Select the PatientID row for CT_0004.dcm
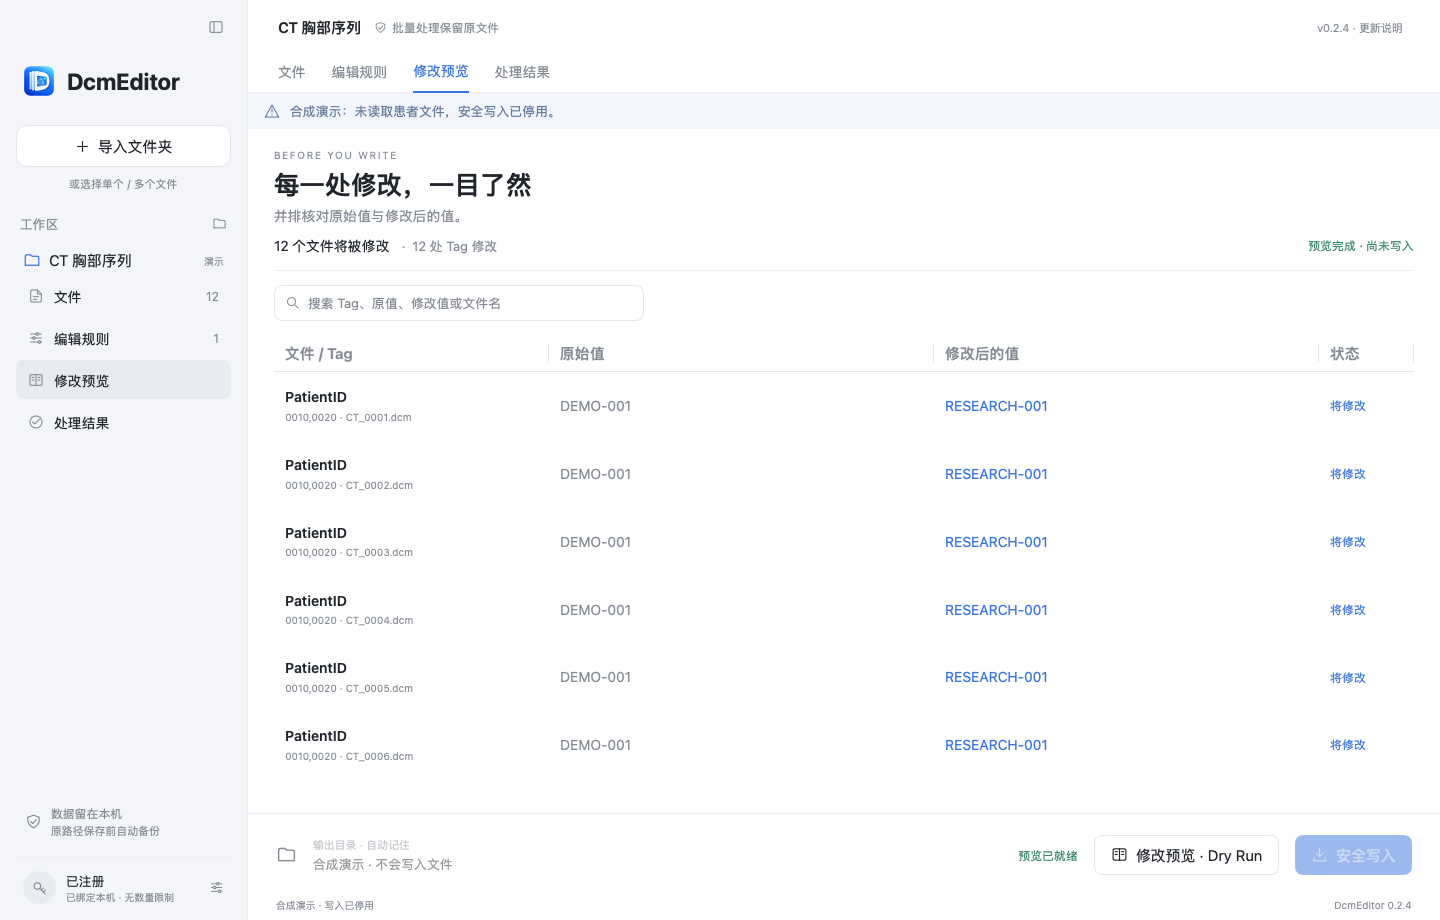Viewport: 1440px width, 920px height. click(x=844, y=610)
